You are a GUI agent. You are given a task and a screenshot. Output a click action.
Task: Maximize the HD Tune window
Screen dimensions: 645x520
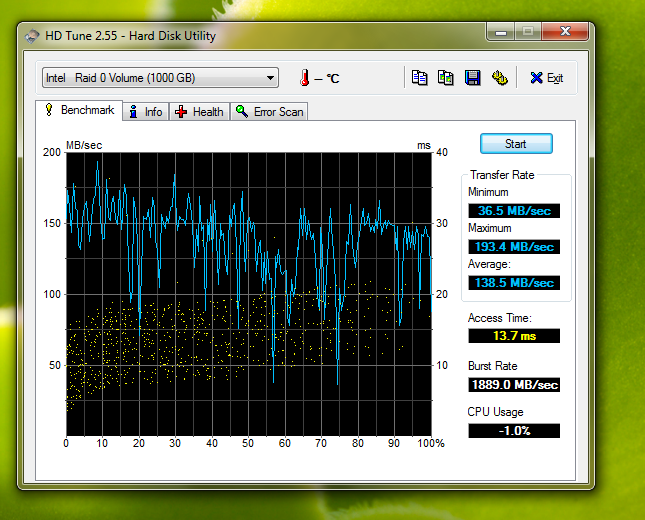coord(528,33)
